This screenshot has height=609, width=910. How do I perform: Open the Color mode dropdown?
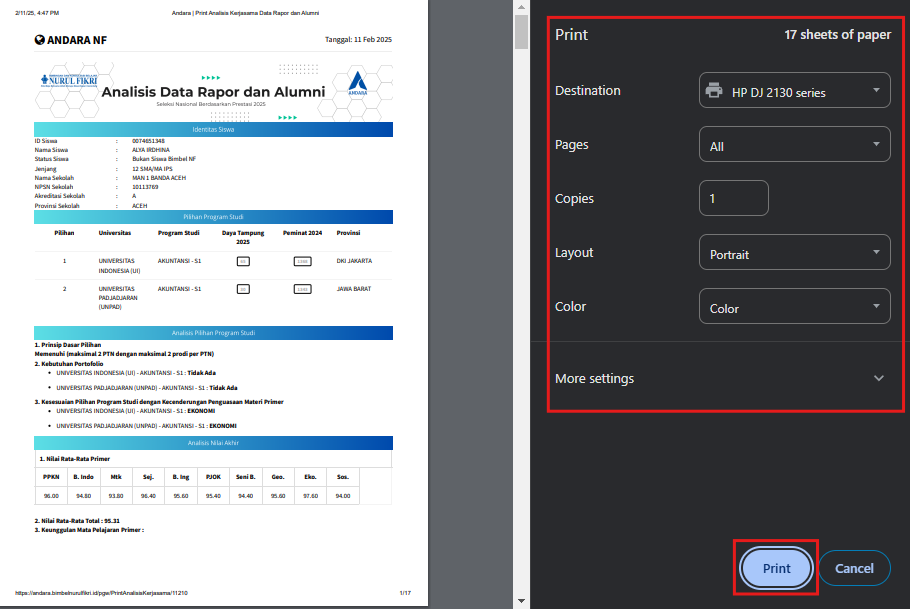(794, 307)
